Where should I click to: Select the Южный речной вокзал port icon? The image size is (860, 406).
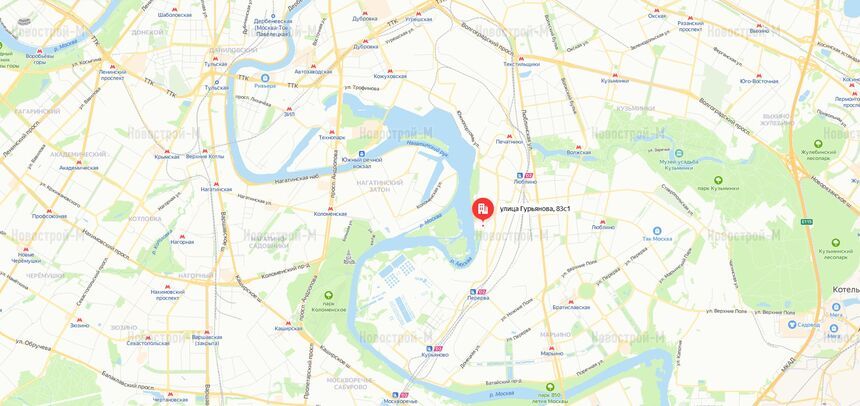click(x=362, y=154)
